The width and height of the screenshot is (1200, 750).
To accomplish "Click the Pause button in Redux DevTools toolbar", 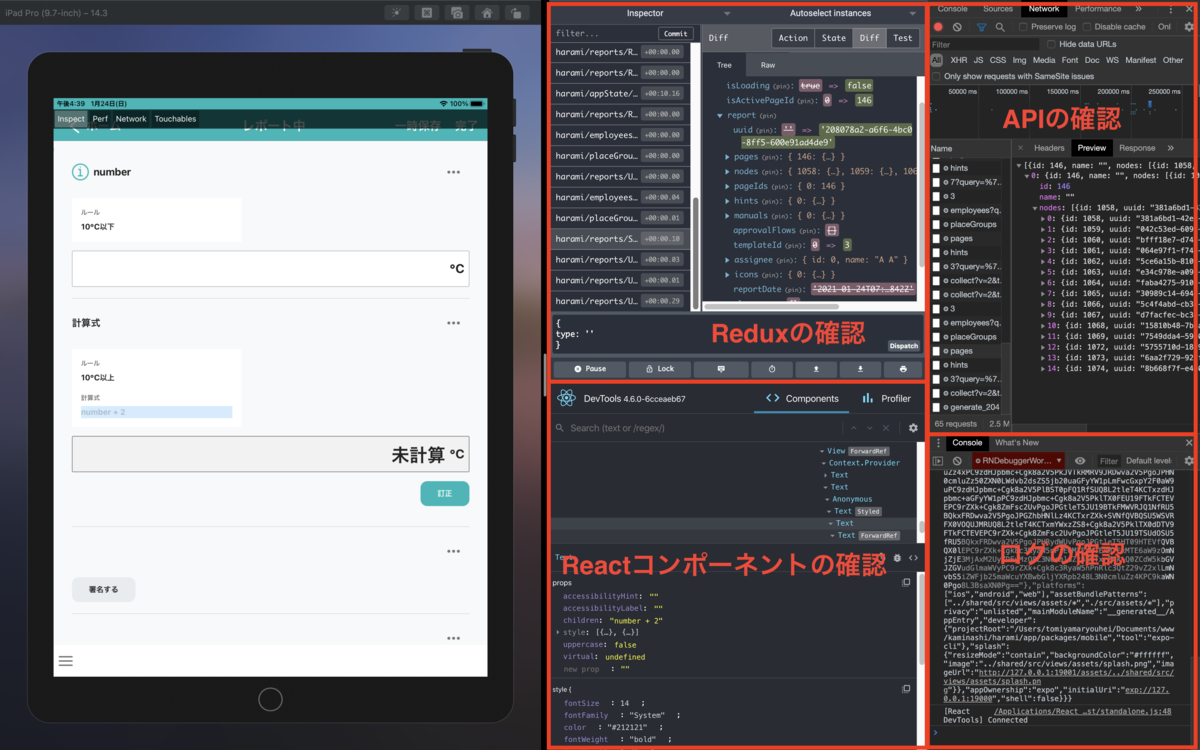I will [x=589, y=369].
